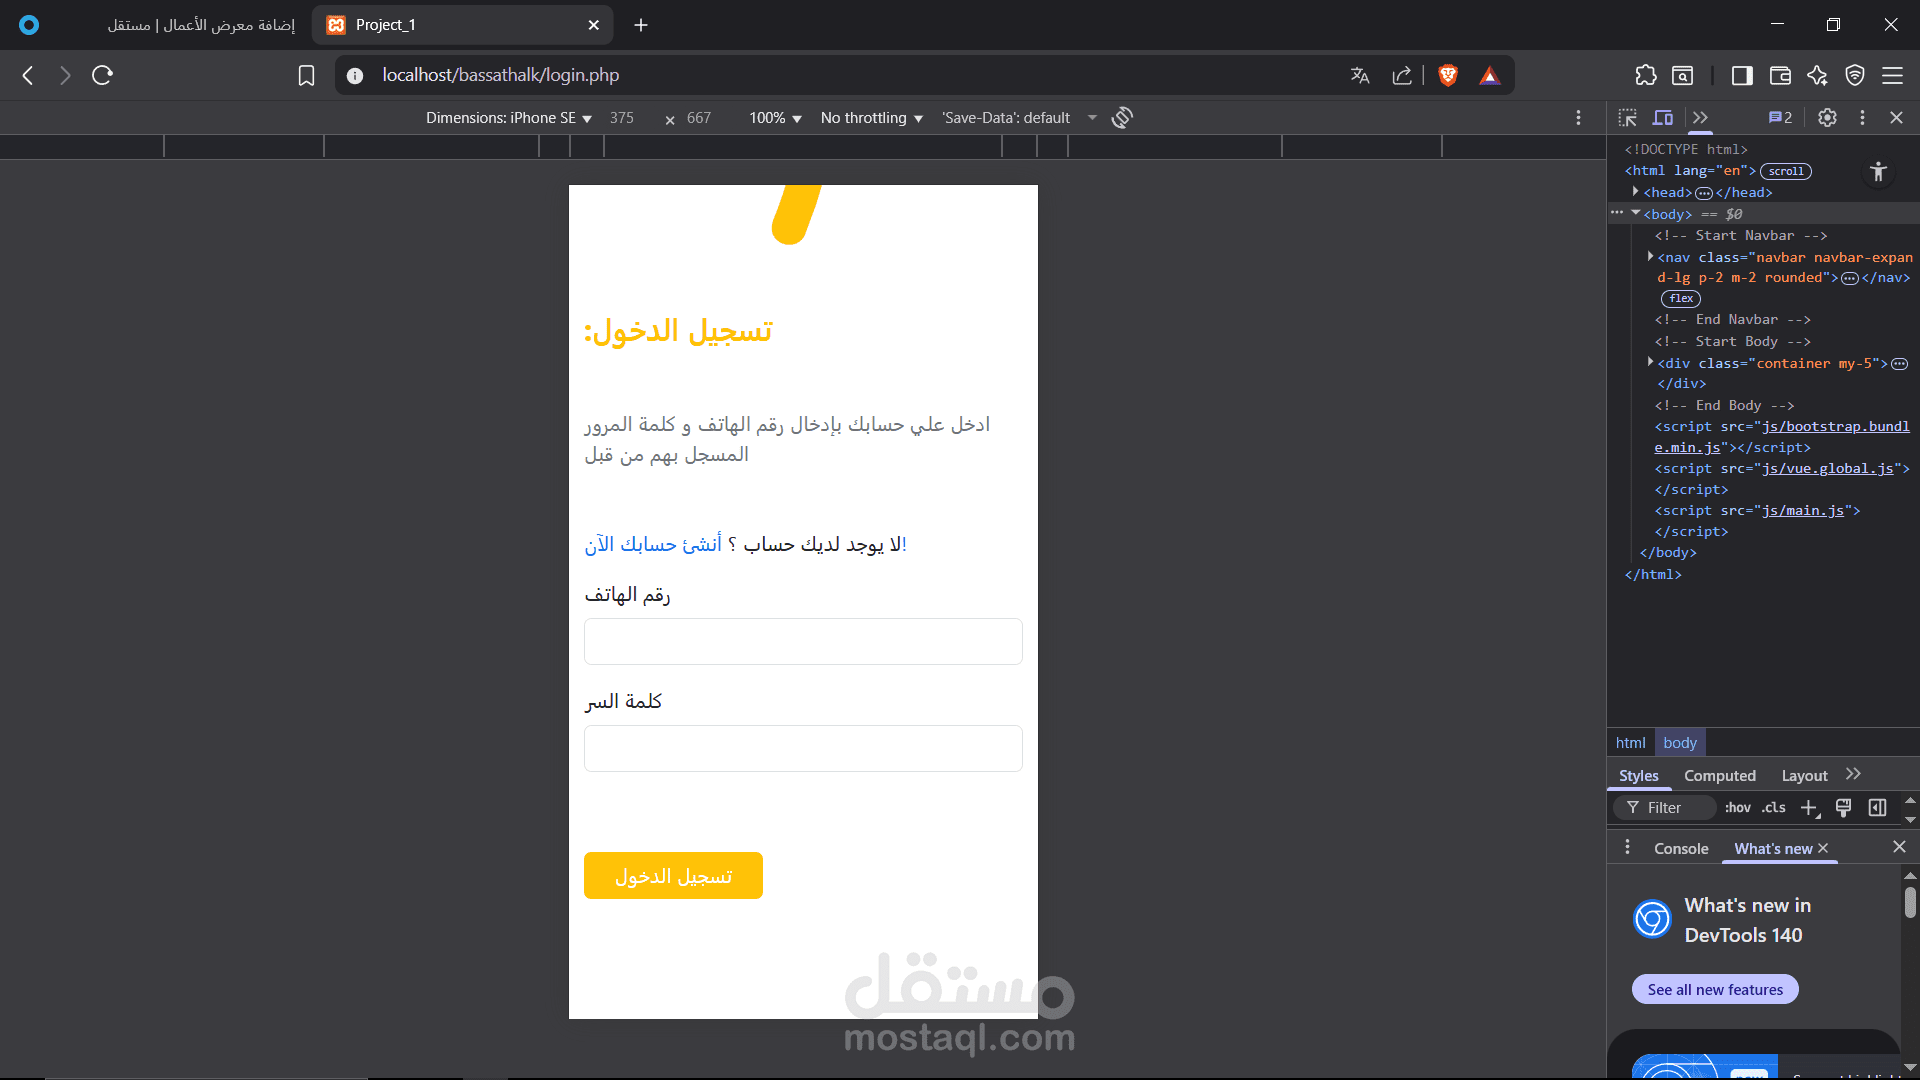The image size is (1920, 1080).
Task: Reload the login.php page
Action: [x=102, y=75]
